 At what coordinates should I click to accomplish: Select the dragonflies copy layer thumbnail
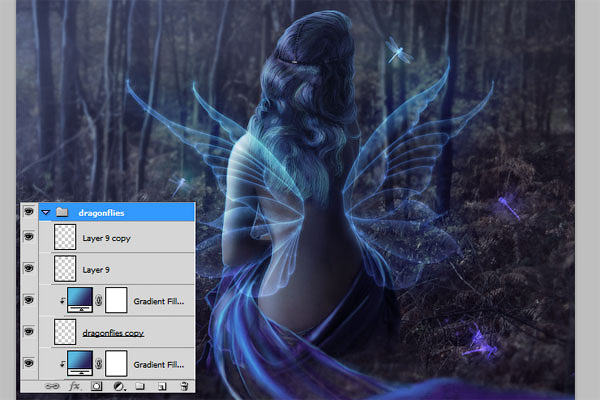[x=65, y=332]
